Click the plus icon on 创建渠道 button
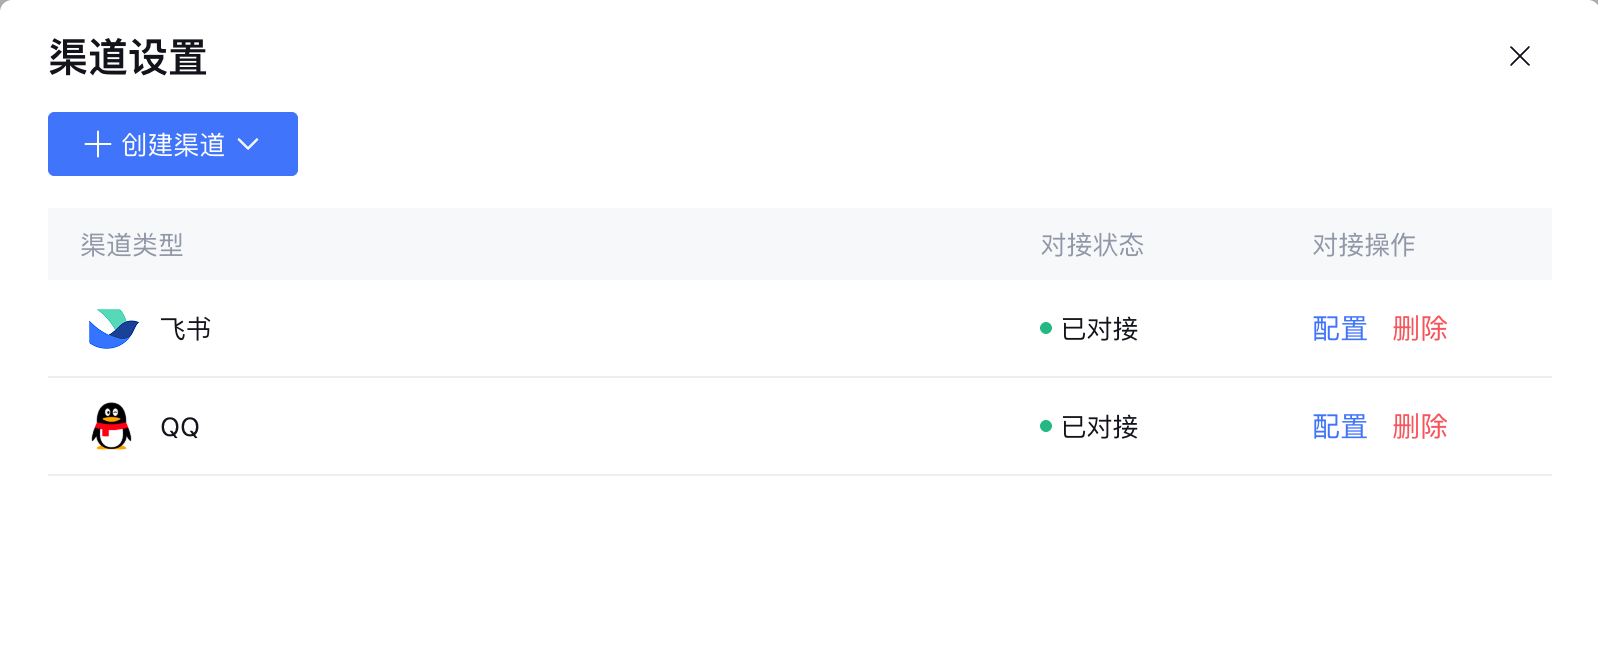Screen dimensions: 1598x662 [x=98, y=144]
